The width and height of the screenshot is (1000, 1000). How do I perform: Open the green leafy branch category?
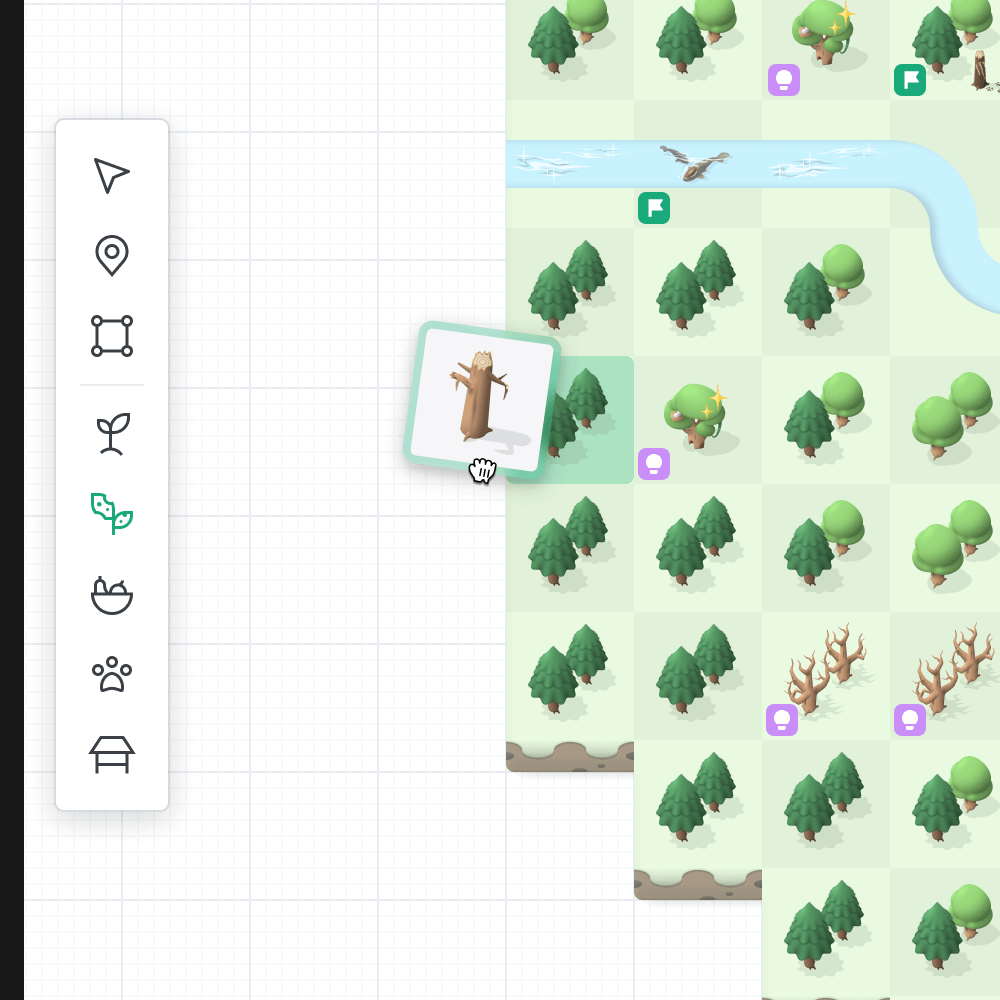click(x=112, y=513)
